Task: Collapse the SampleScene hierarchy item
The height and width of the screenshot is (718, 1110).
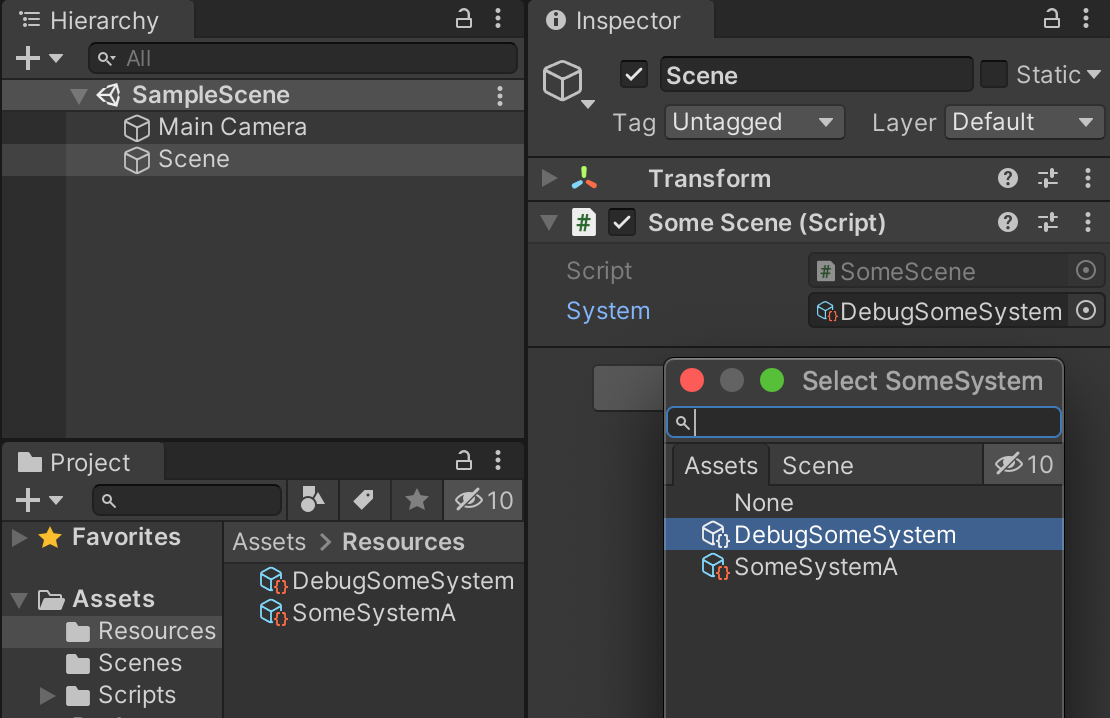Action: (78, 95)
